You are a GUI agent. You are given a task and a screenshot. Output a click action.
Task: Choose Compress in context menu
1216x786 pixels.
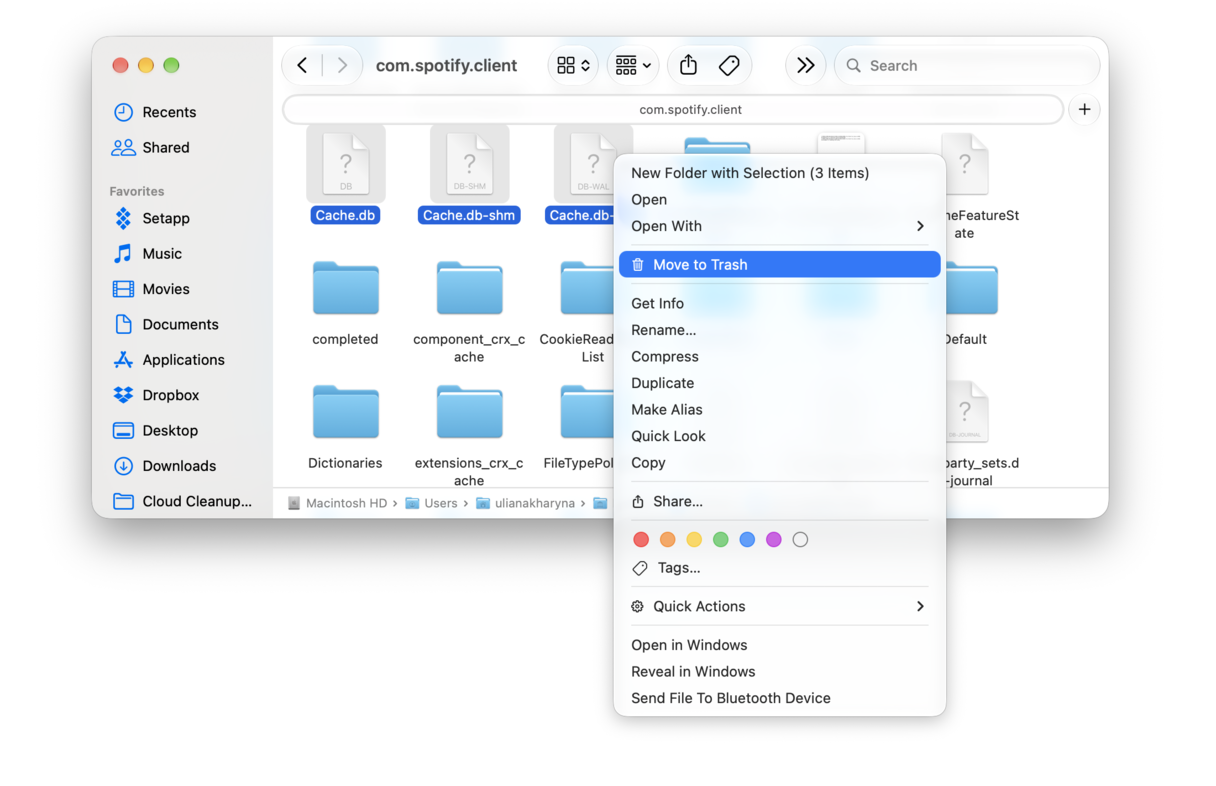point(780,356)
